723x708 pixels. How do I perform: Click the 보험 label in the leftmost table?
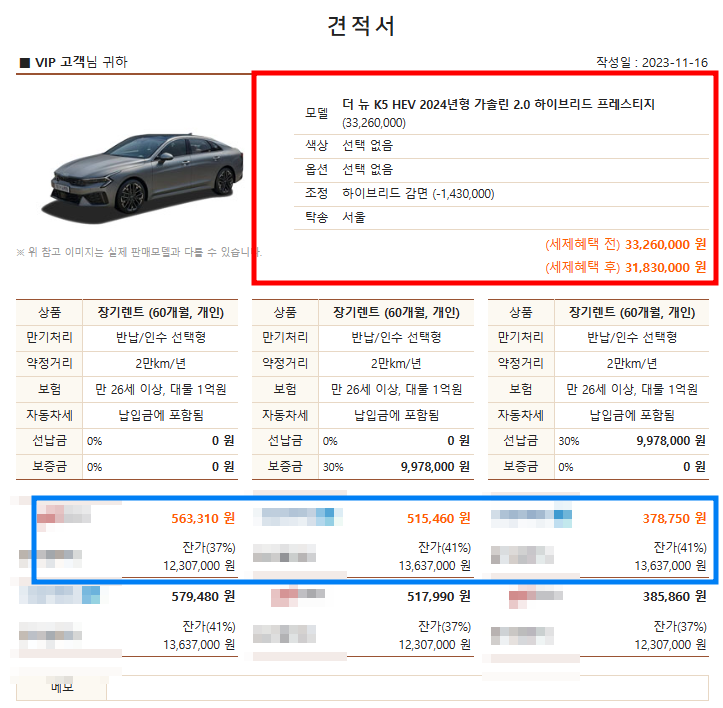pos(49,390)
